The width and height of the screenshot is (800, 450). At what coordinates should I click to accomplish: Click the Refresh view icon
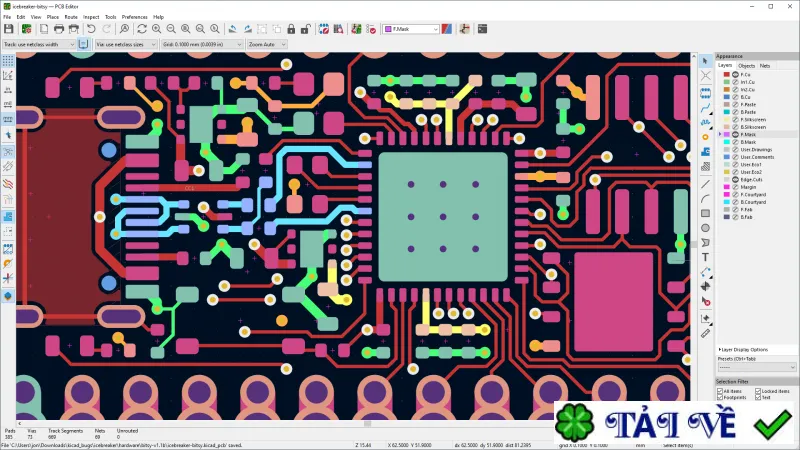tap(141, 29)
